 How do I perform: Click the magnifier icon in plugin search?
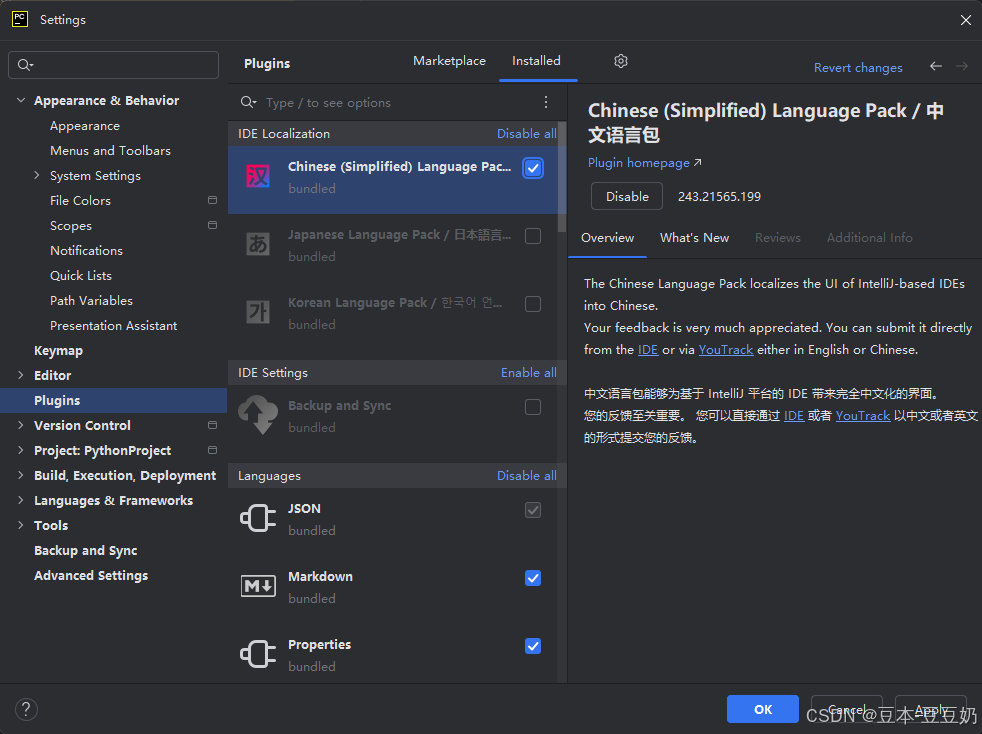pyautogui.click(x=249, y=102)
